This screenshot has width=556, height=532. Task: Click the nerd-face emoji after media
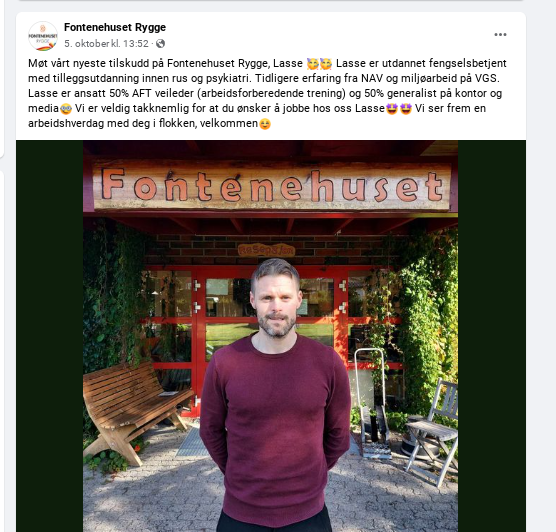pos(66,109)
